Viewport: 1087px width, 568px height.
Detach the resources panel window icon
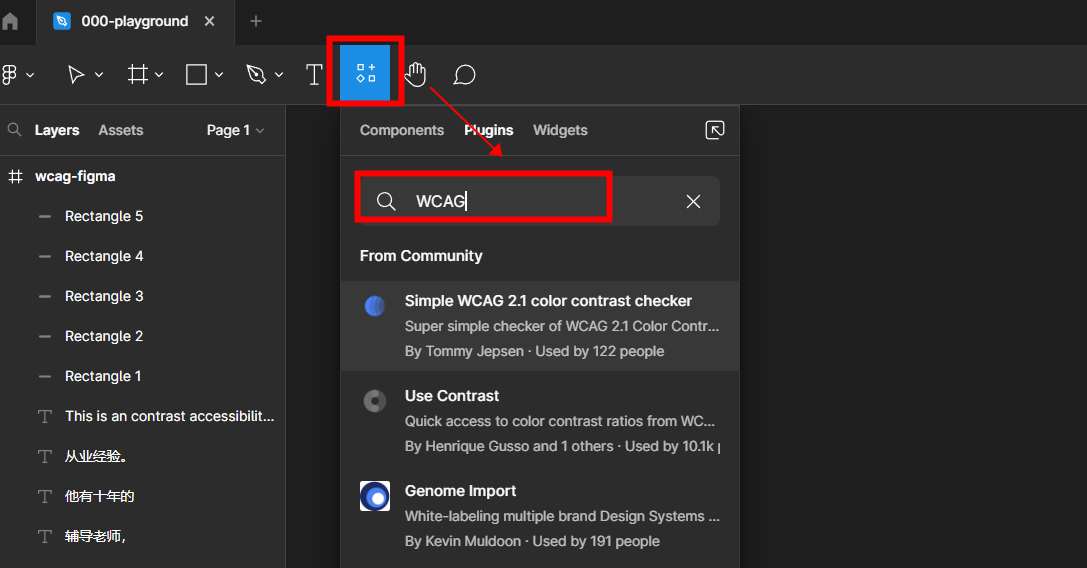pyautogui.click(x=715, y=130)
